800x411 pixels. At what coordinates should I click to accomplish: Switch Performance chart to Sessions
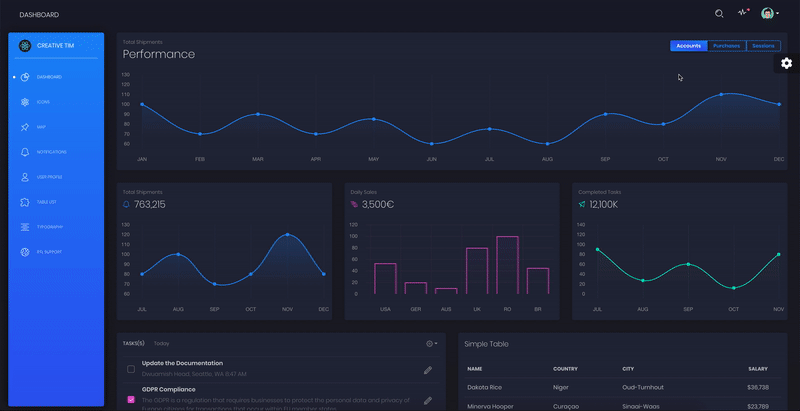coord(763,46)
